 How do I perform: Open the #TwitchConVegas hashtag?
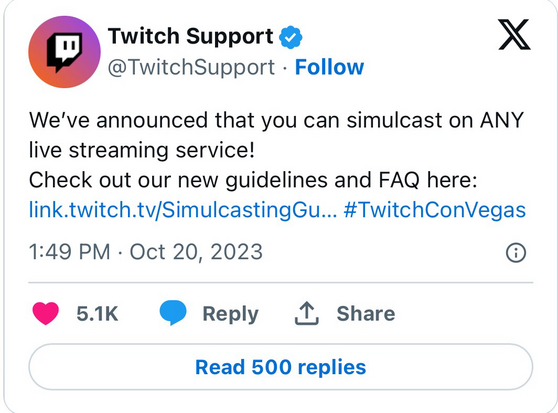tap(435, 210)
